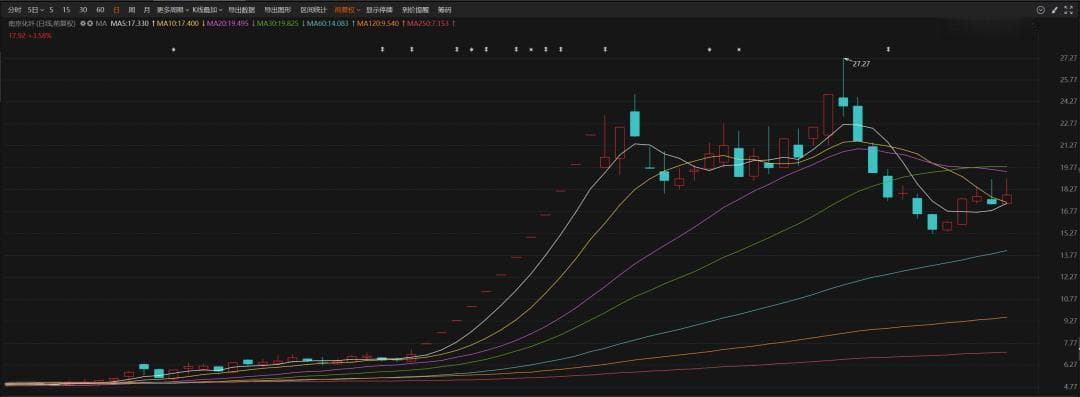The height and width of the screenshot is (397, 1080).
Task: Open MA indicator settings gear icon
Action: pyautogui.click(x=83, y=23)
